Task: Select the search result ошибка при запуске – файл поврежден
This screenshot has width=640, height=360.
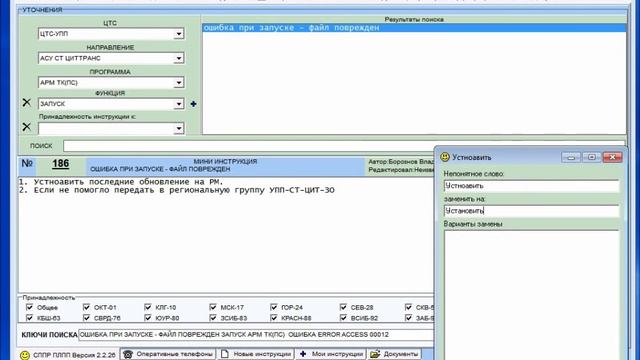Action: pos(414,28)
